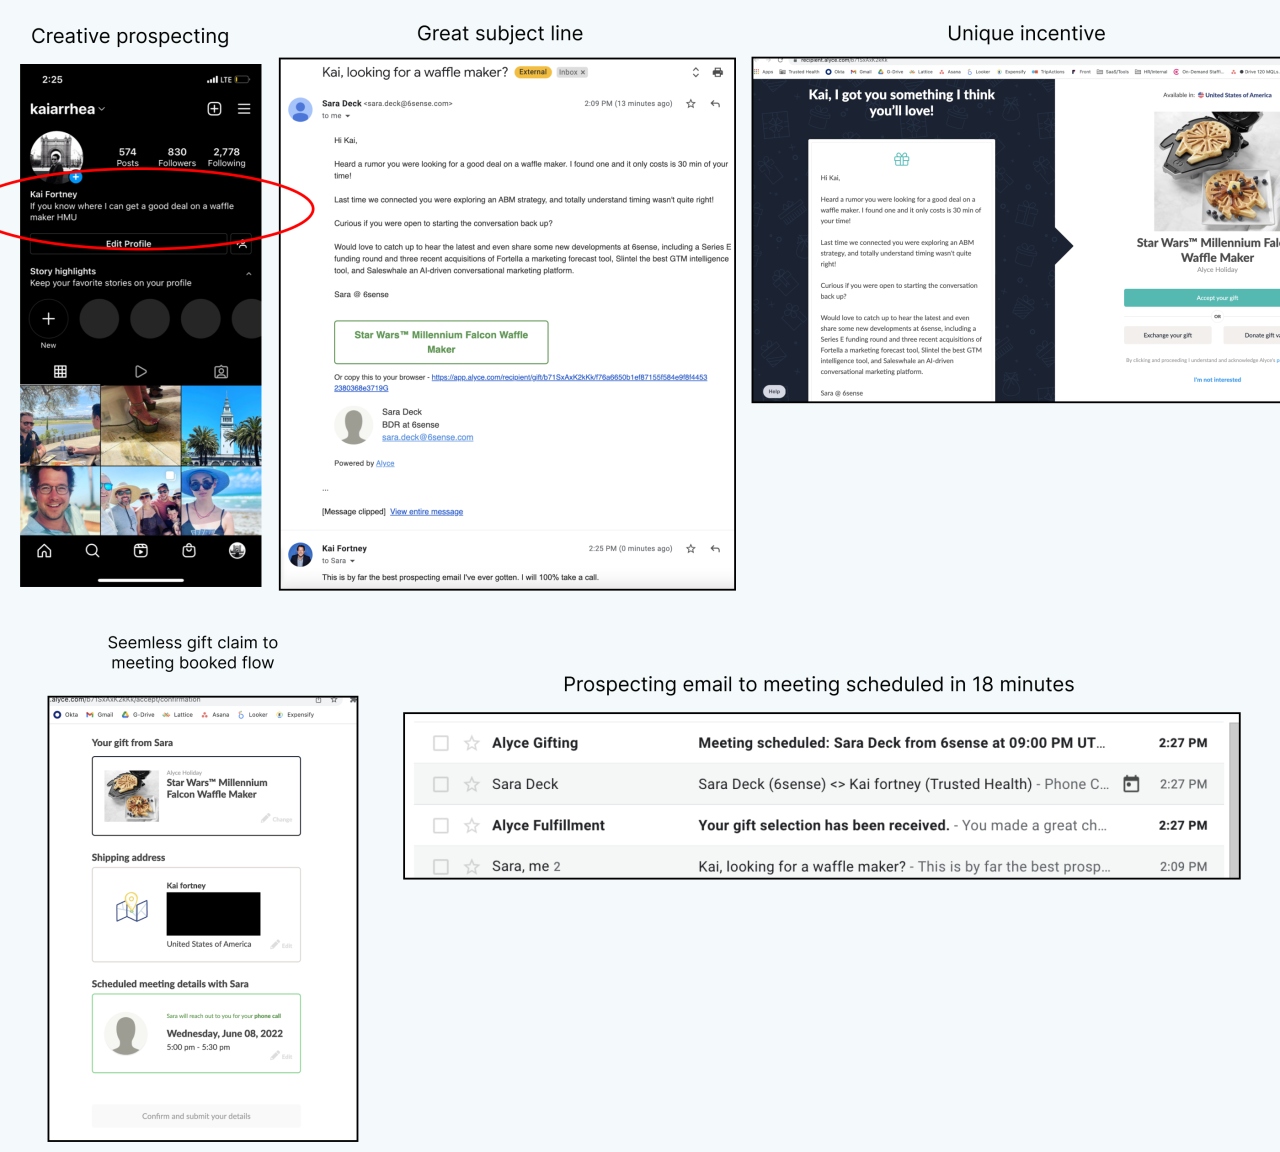The width and height of the screenshot is (1280, 1152).
Task: Open the Alyce link after Powered by
Action: tap(385, 463)
